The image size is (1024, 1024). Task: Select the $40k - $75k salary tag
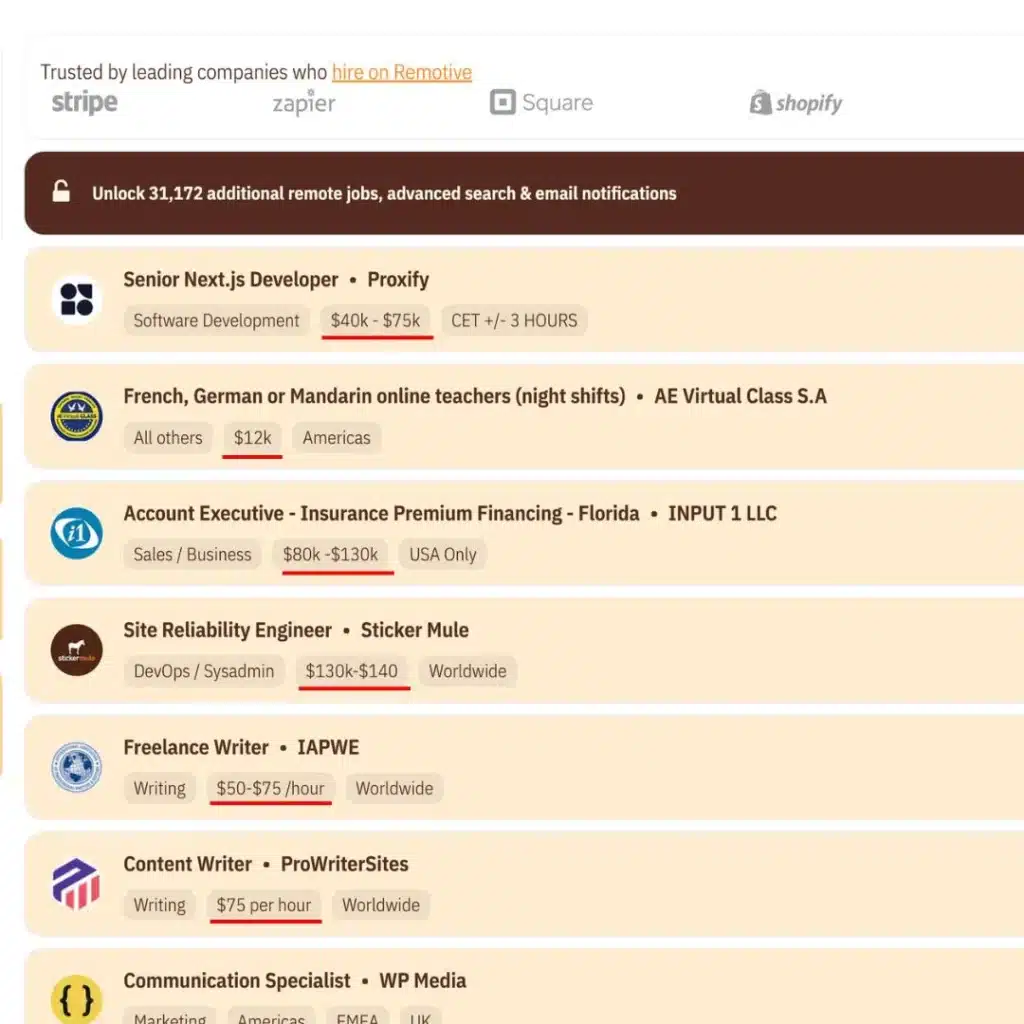click(x=376, y=321)
